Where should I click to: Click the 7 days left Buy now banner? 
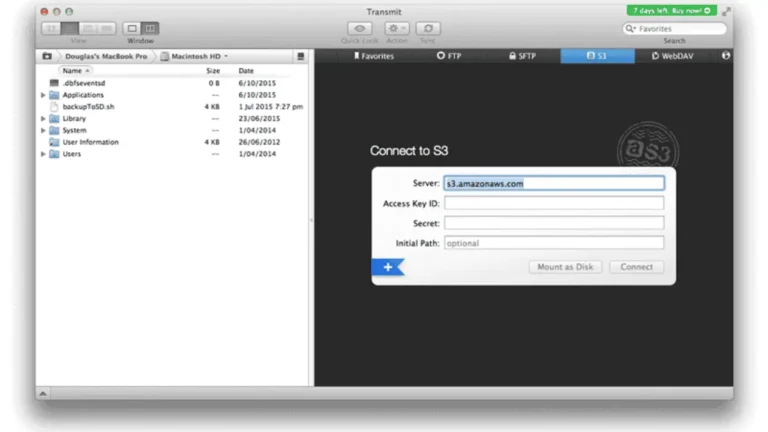672,10
